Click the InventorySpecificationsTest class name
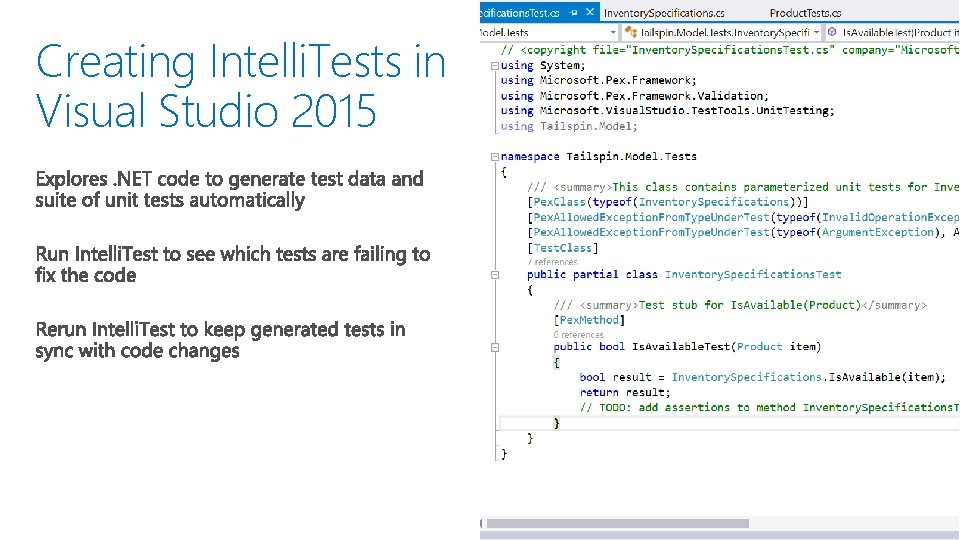This screenshot has width=960, height=540. pos(753,275)
